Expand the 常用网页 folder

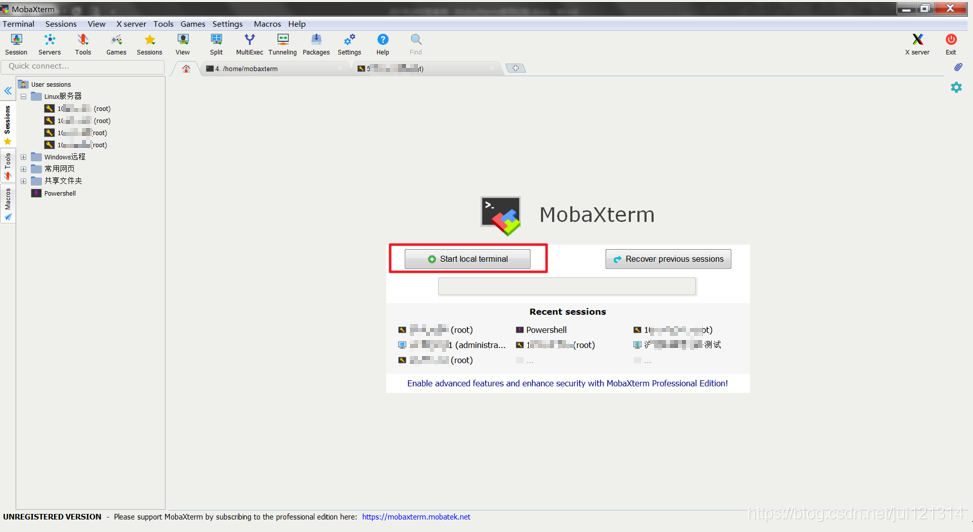[24, 169]
